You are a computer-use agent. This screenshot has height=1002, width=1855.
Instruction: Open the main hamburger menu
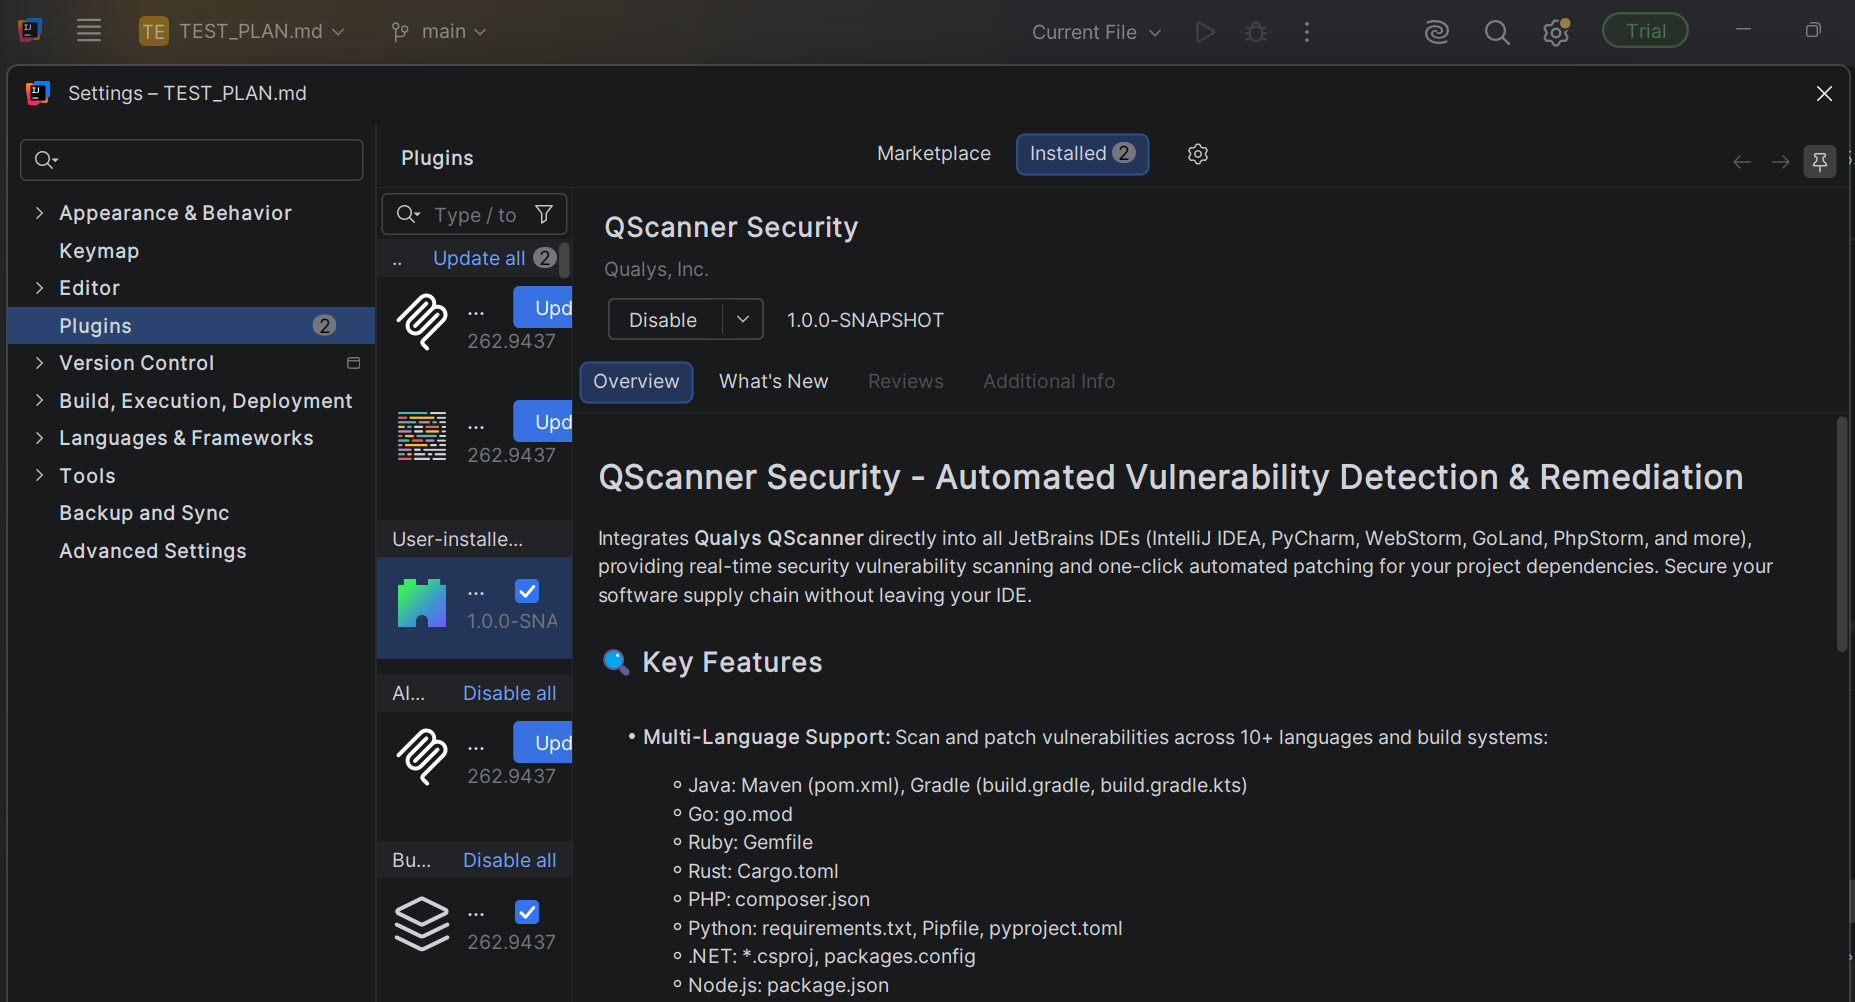(x=89, y=31)
